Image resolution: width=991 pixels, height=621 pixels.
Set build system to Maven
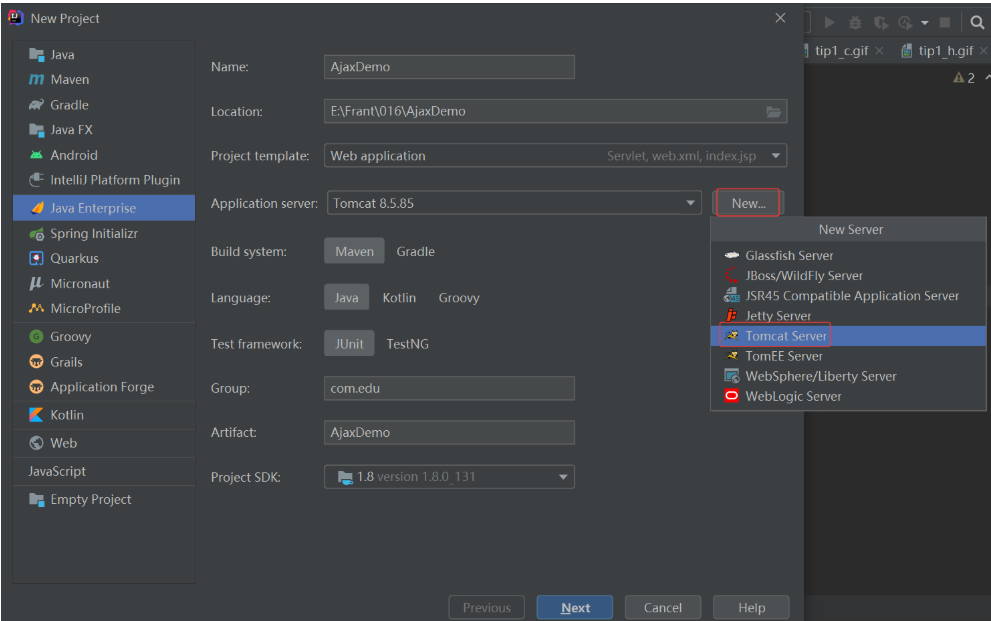tap(354, 251)
